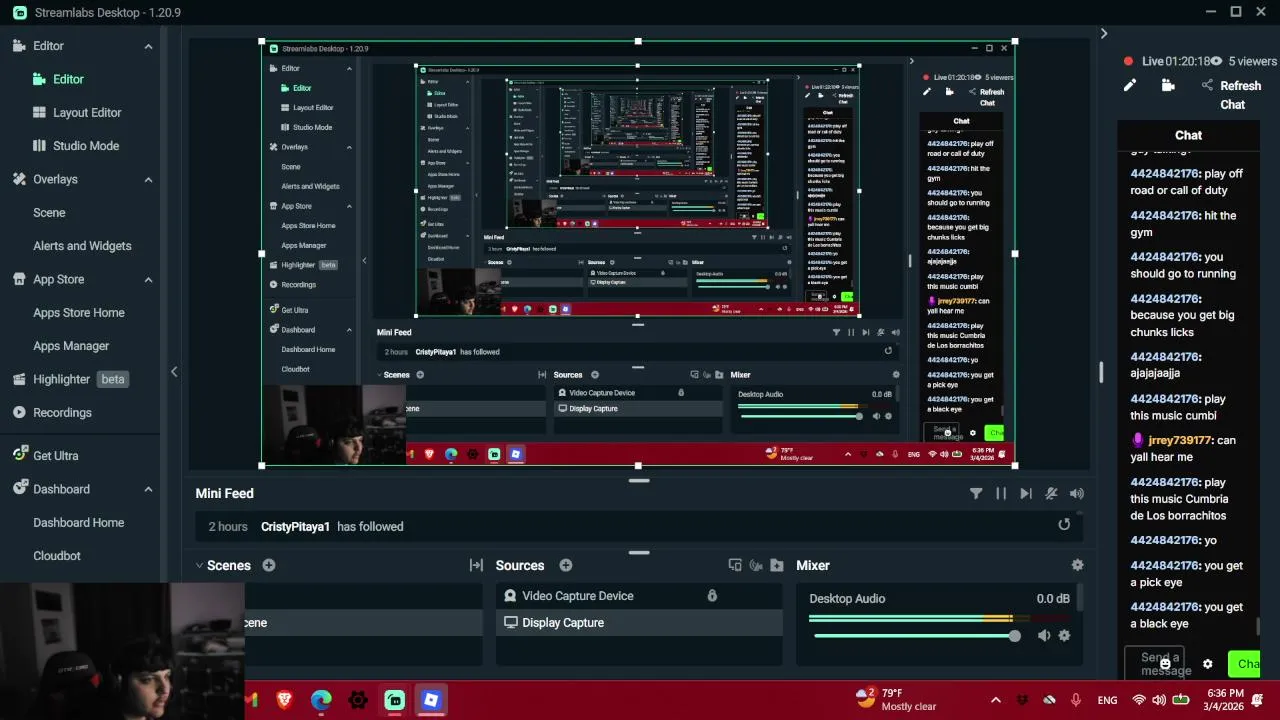Collapse the Dashboard sidebar section

point(148,489)
